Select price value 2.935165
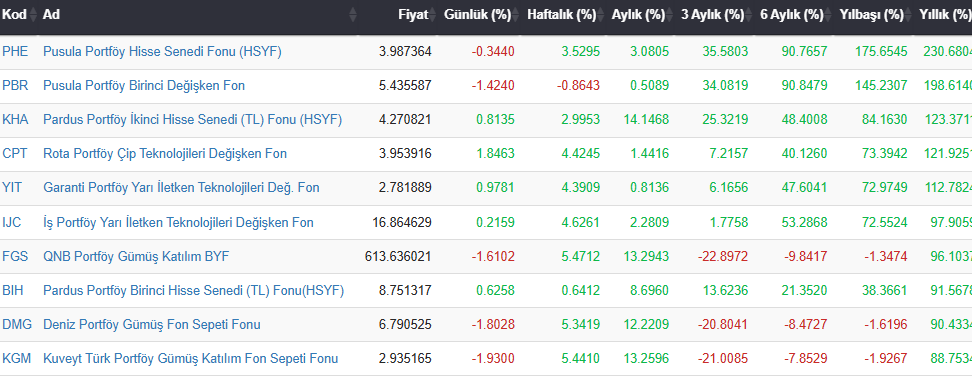Screen dimensions: 972x376 coord(405,358)
